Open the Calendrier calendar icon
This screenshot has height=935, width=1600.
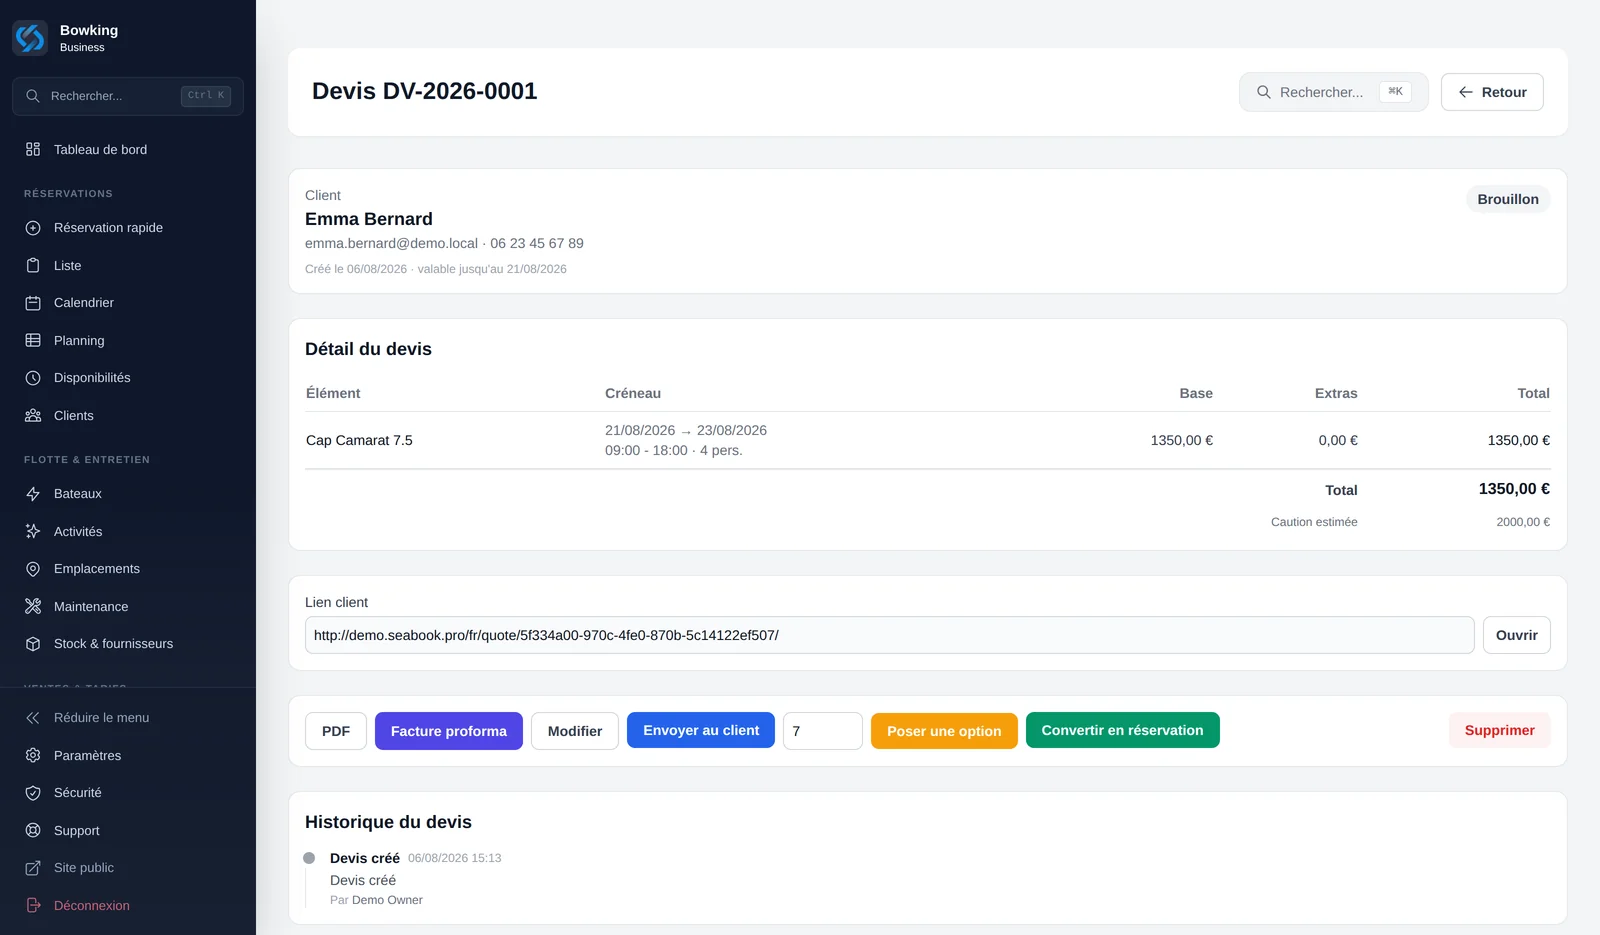click(x=33, y=303)
